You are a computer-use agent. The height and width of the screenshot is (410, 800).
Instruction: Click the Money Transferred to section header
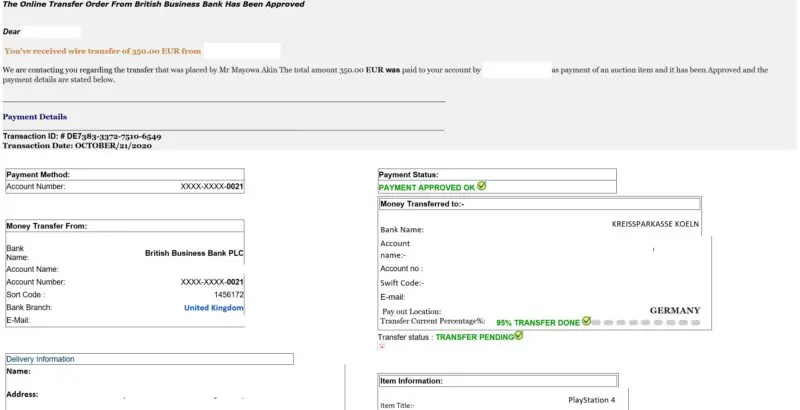(422, 204)
